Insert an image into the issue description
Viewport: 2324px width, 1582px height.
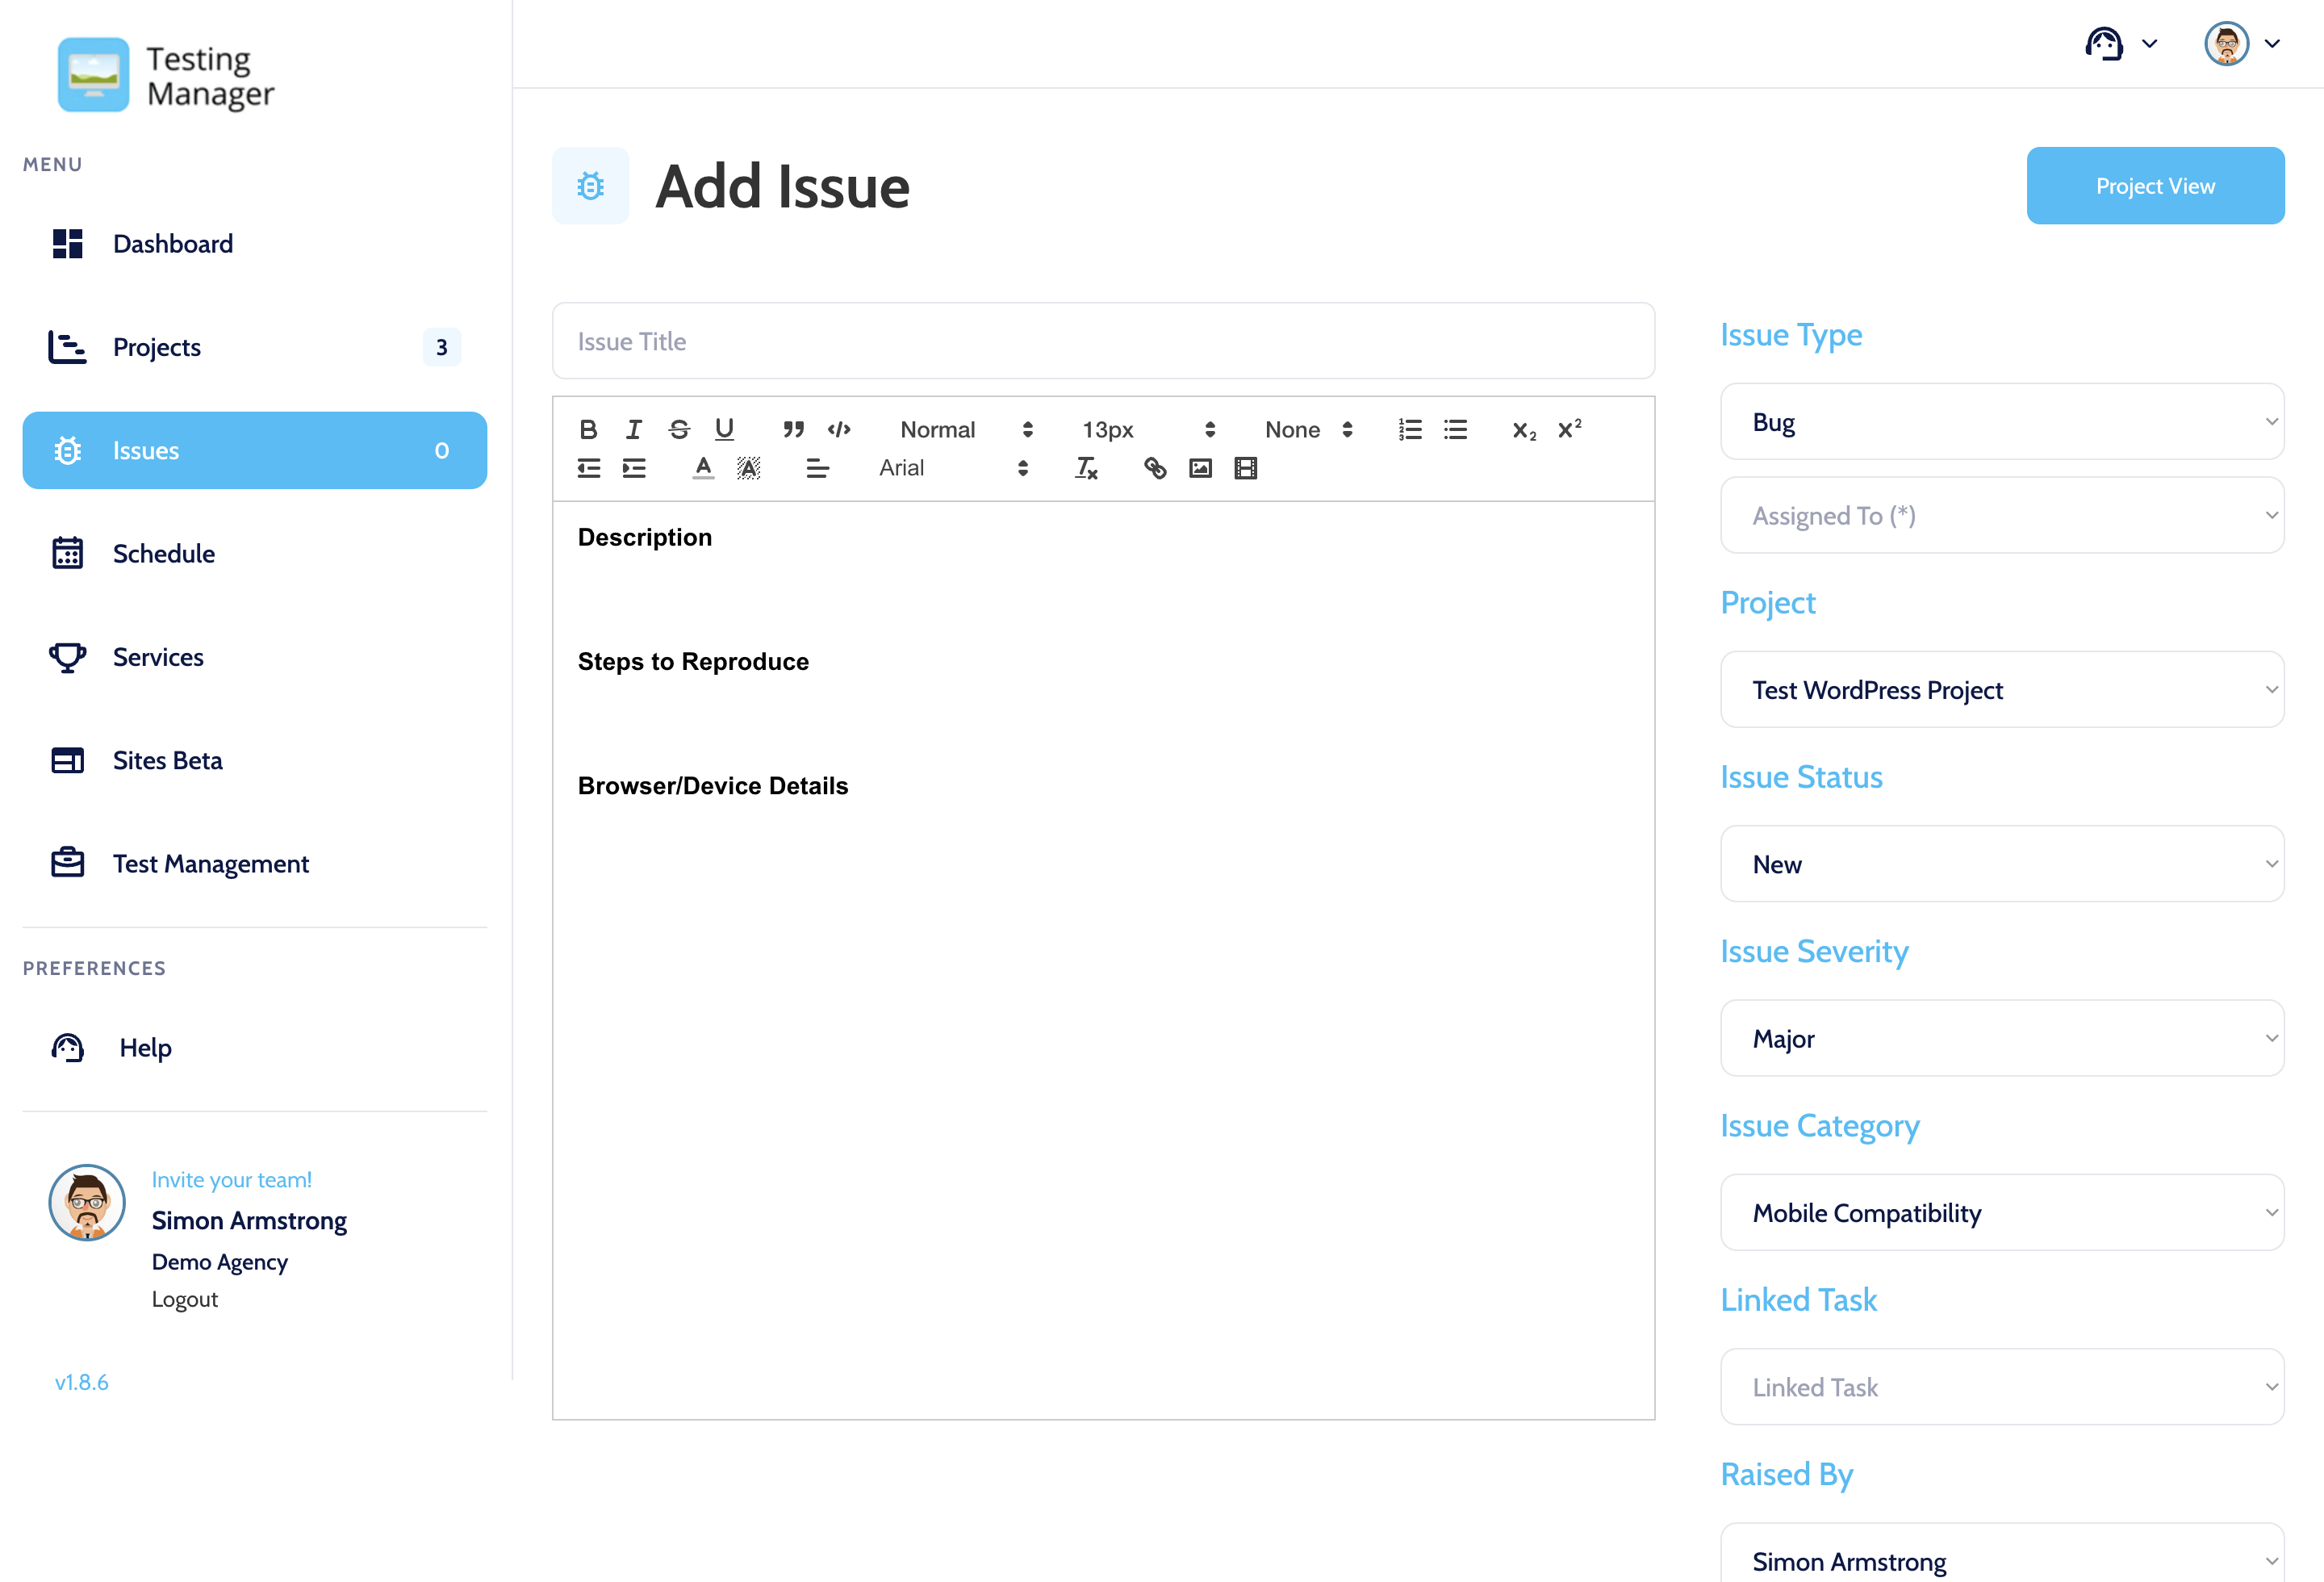1200,468
